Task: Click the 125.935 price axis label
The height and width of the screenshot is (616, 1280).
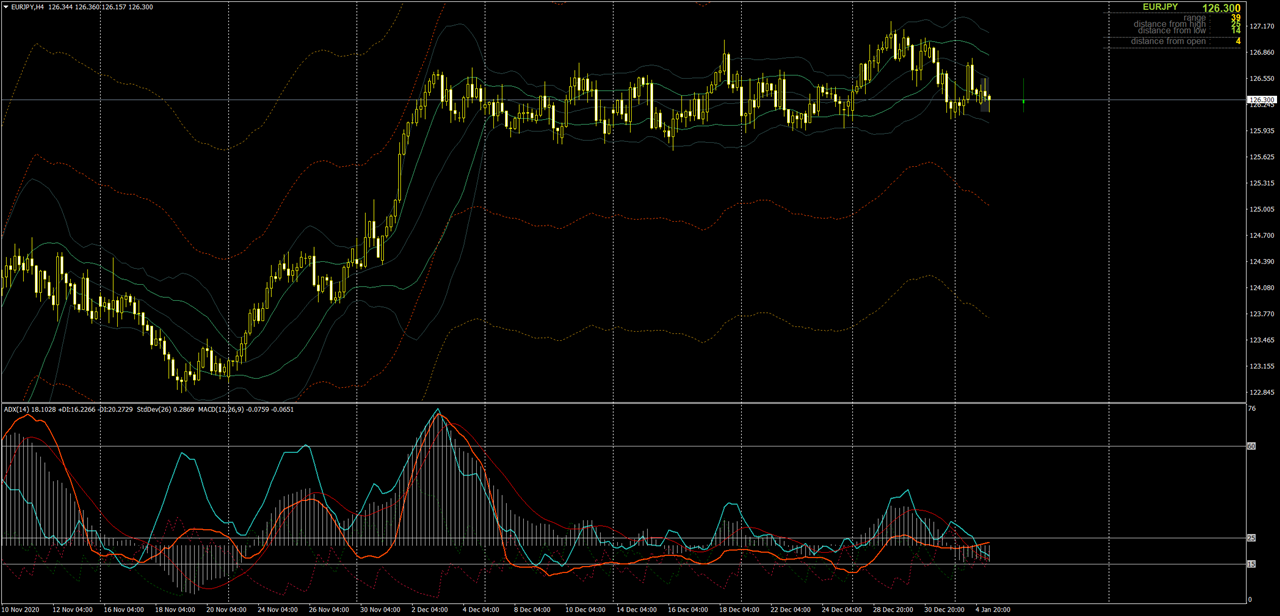Action: pos(1262,131)
